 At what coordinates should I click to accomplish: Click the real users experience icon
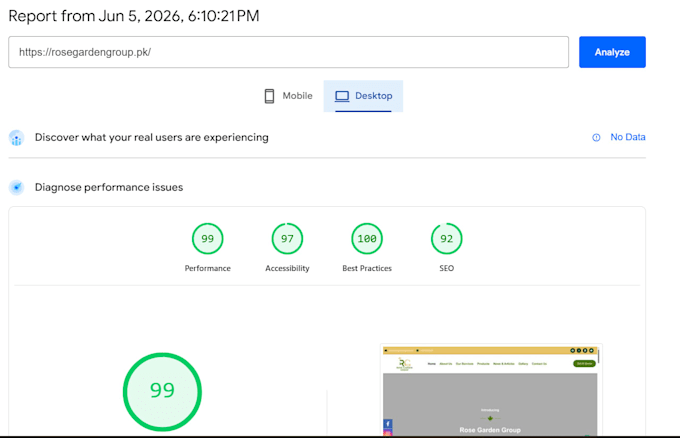point(16,138)
